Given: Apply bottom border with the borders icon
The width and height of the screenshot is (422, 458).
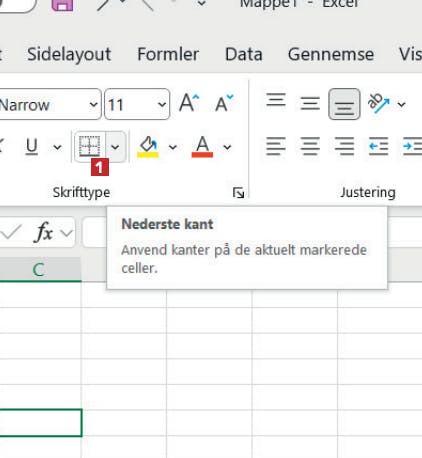Looking at the screenshot, I should pyautogui.click(x=90, y=146).
